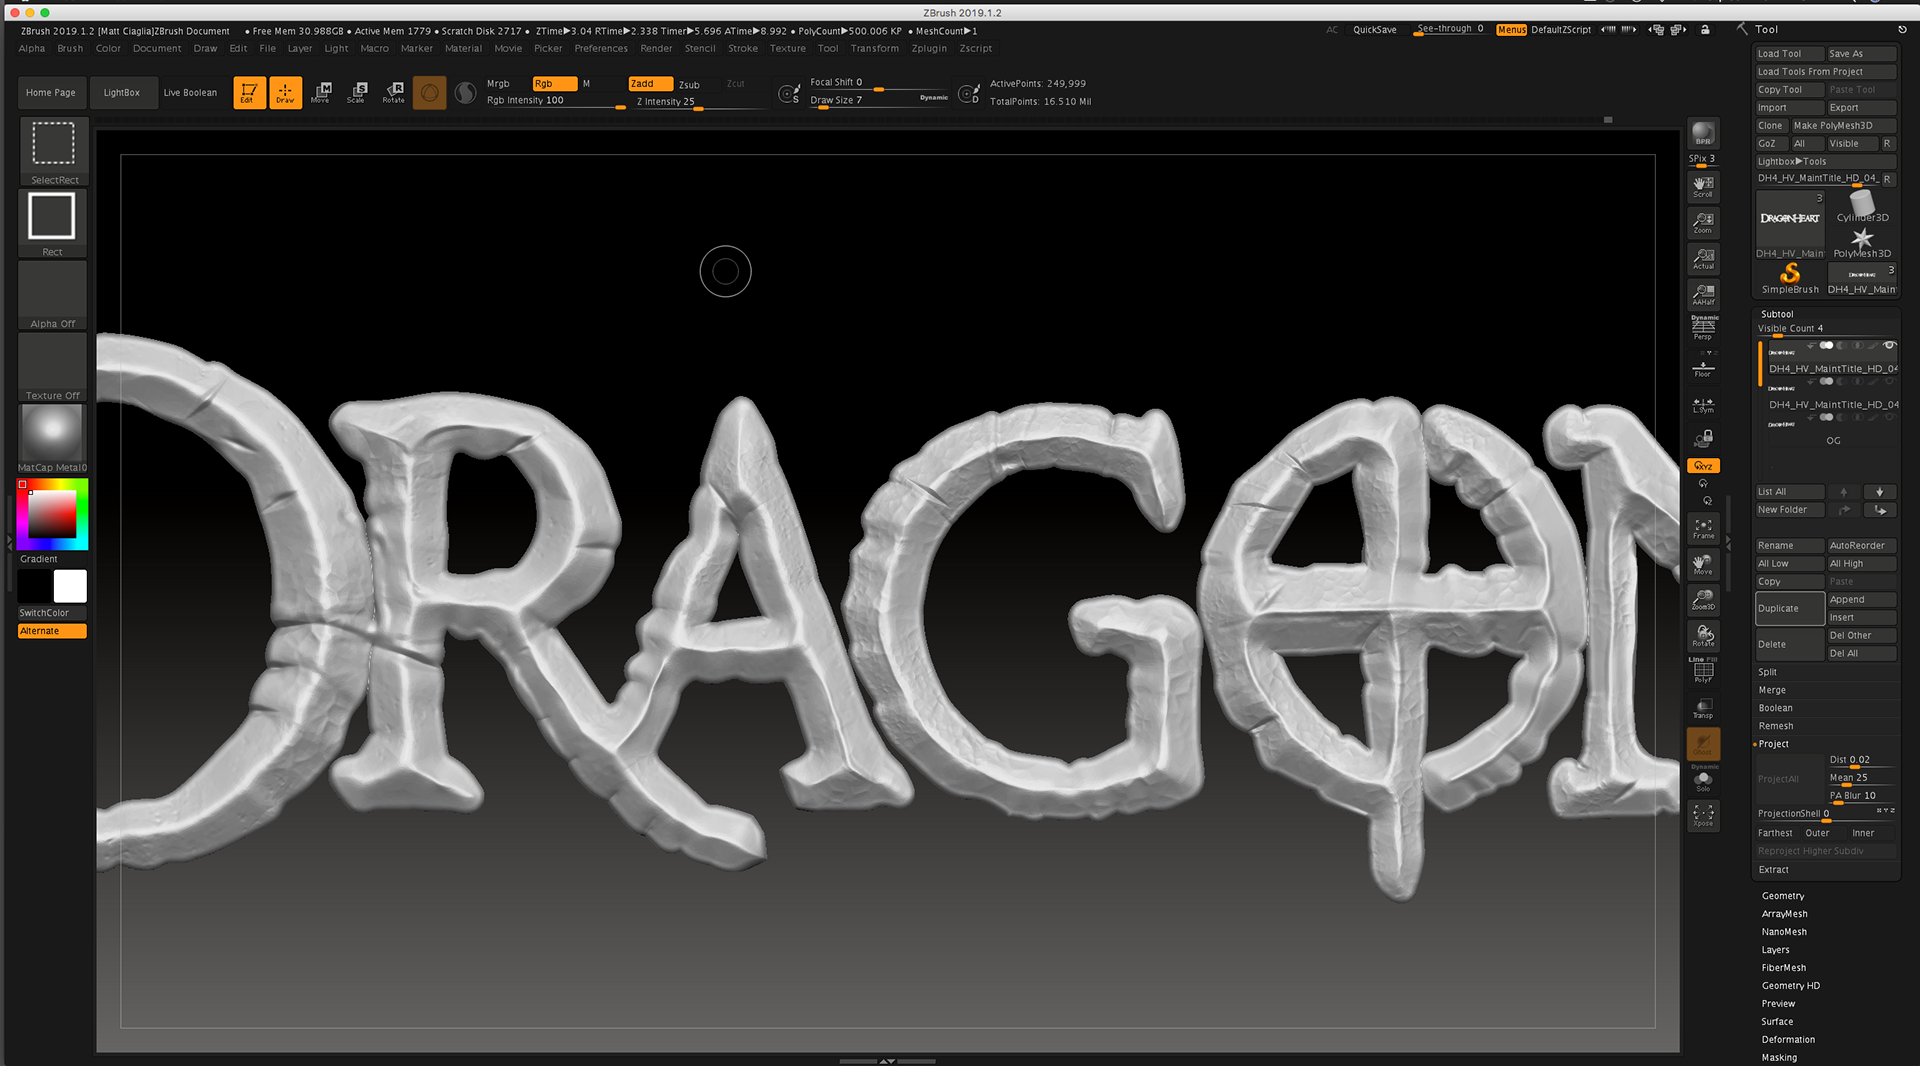The height and width of the screenshot is (1066, 1920).
Task: Choose the SimpleBrush tool
Action: [x=1790, y=279]
